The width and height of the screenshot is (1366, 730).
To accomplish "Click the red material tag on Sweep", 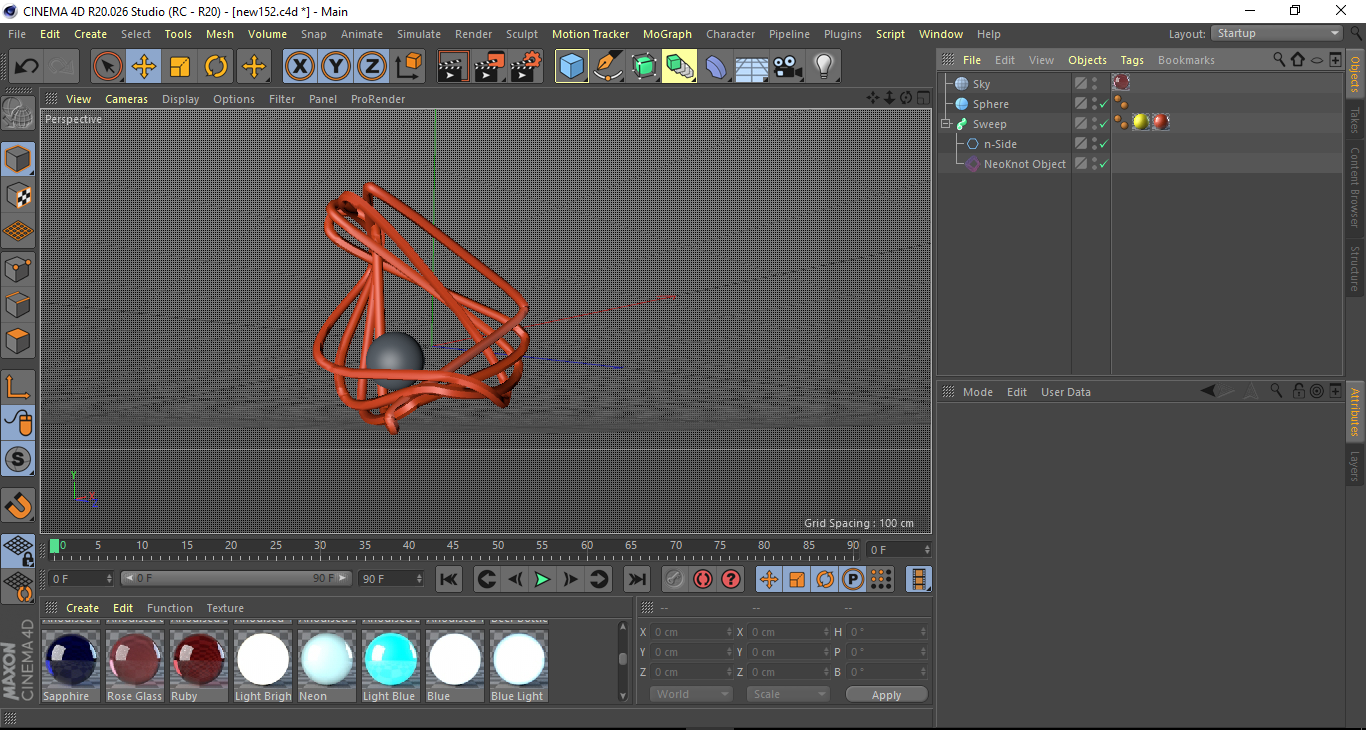I will 1160,122.
